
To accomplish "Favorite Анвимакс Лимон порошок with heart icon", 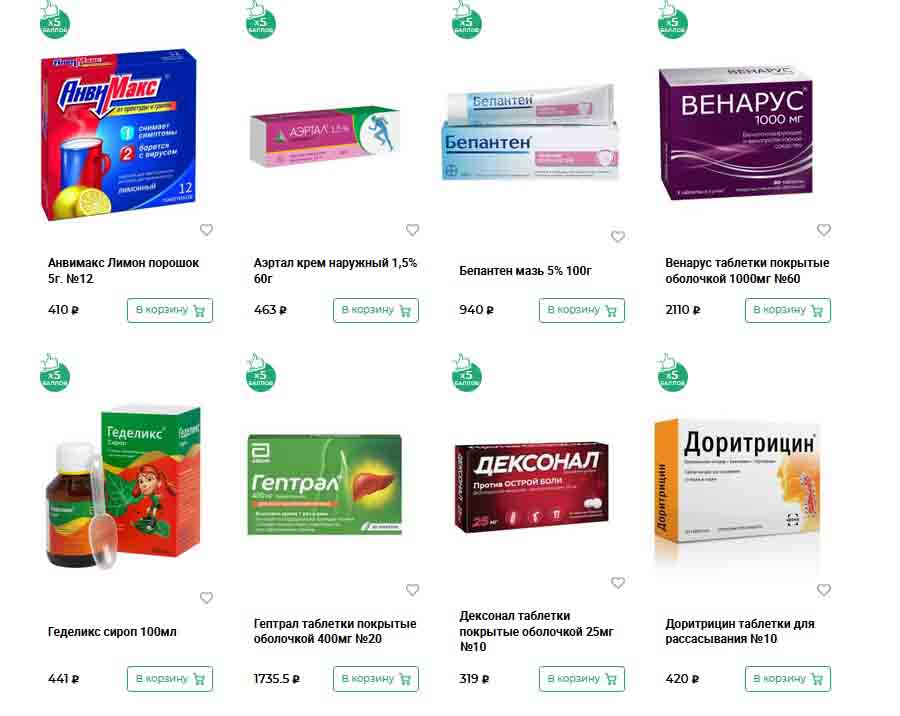I will tap(206, 230).
